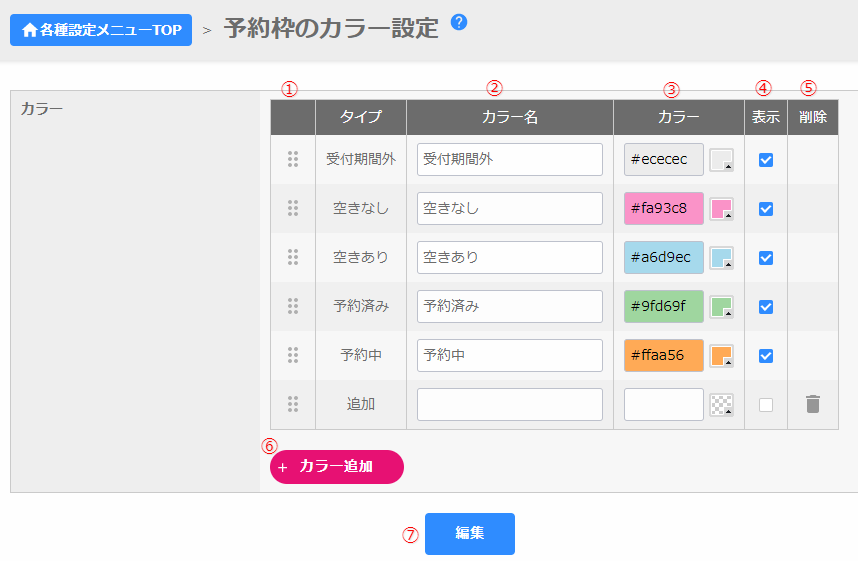Go to 各種設定メニューTOP
Screen dimensions: 858x561
tap(101, 30)
